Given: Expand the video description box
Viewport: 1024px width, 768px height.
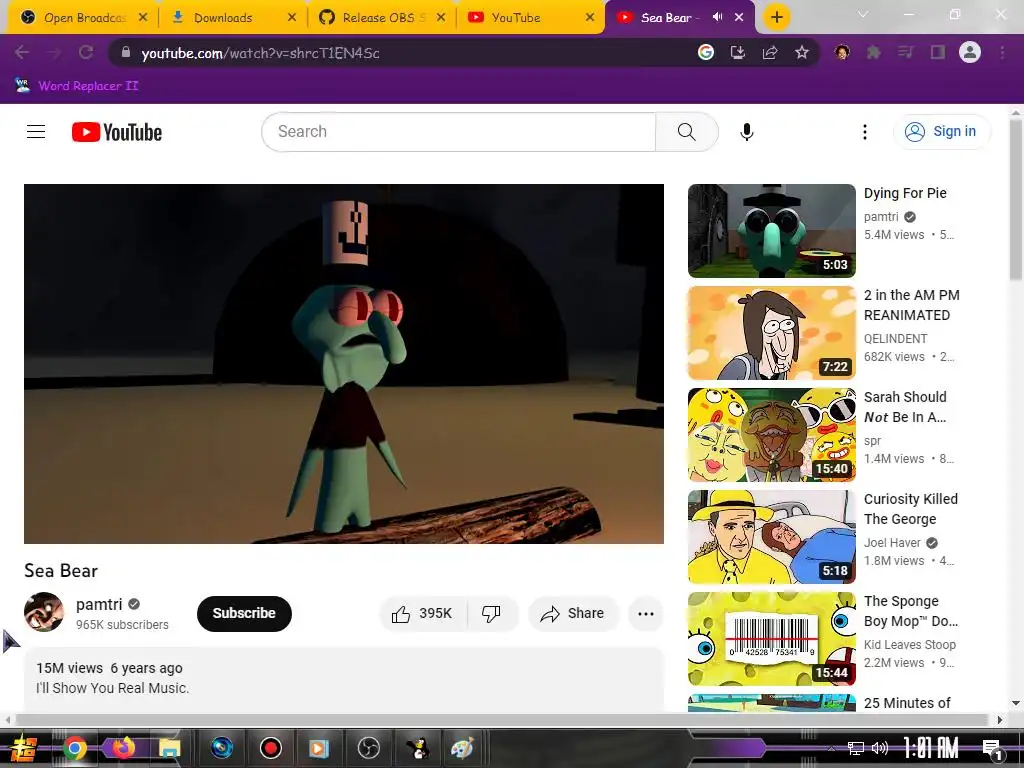Looking at the screenshot, I should pos(344,679).
